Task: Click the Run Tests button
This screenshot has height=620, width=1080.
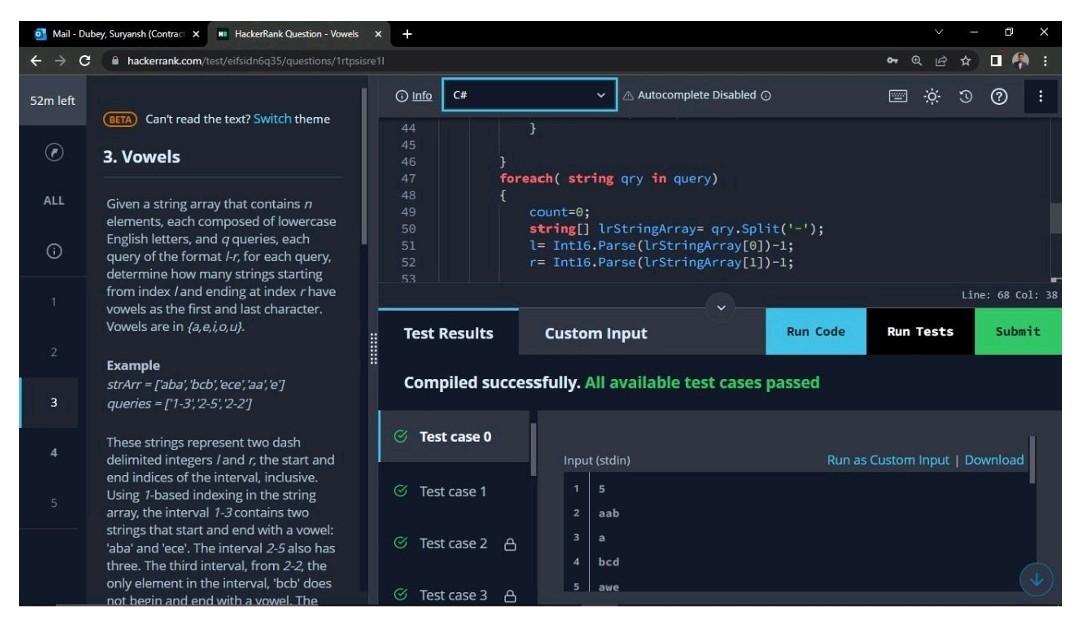Action: pyautogui.click(x=920, y=331)
